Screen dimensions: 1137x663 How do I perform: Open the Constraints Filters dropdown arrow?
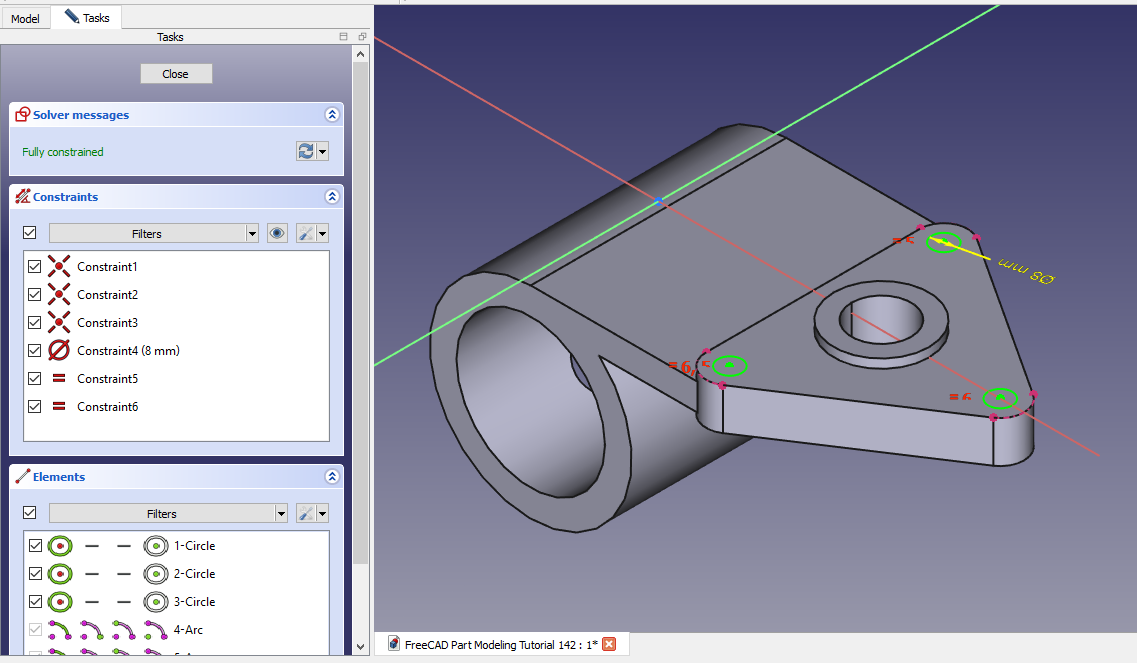pos(252,233)
